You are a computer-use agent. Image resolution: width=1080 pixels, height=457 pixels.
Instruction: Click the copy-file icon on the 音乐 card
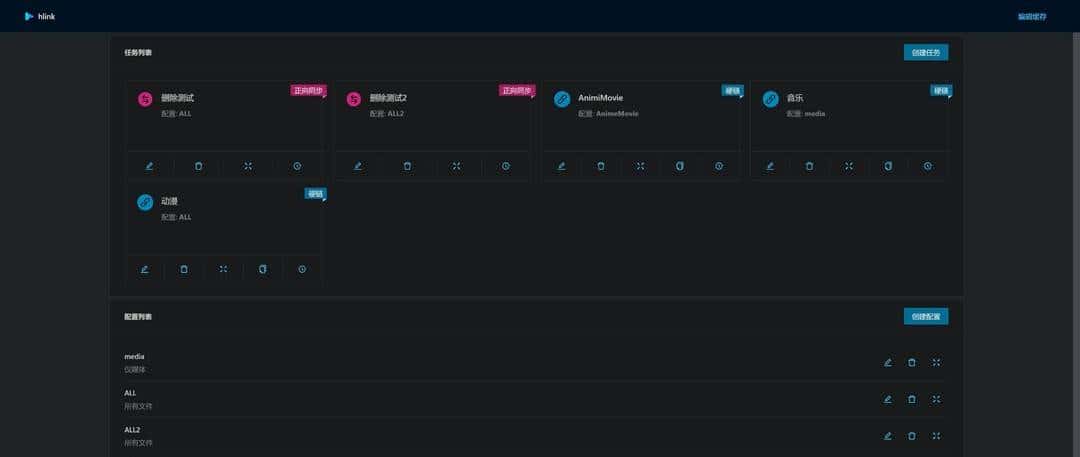pos(889,166)
